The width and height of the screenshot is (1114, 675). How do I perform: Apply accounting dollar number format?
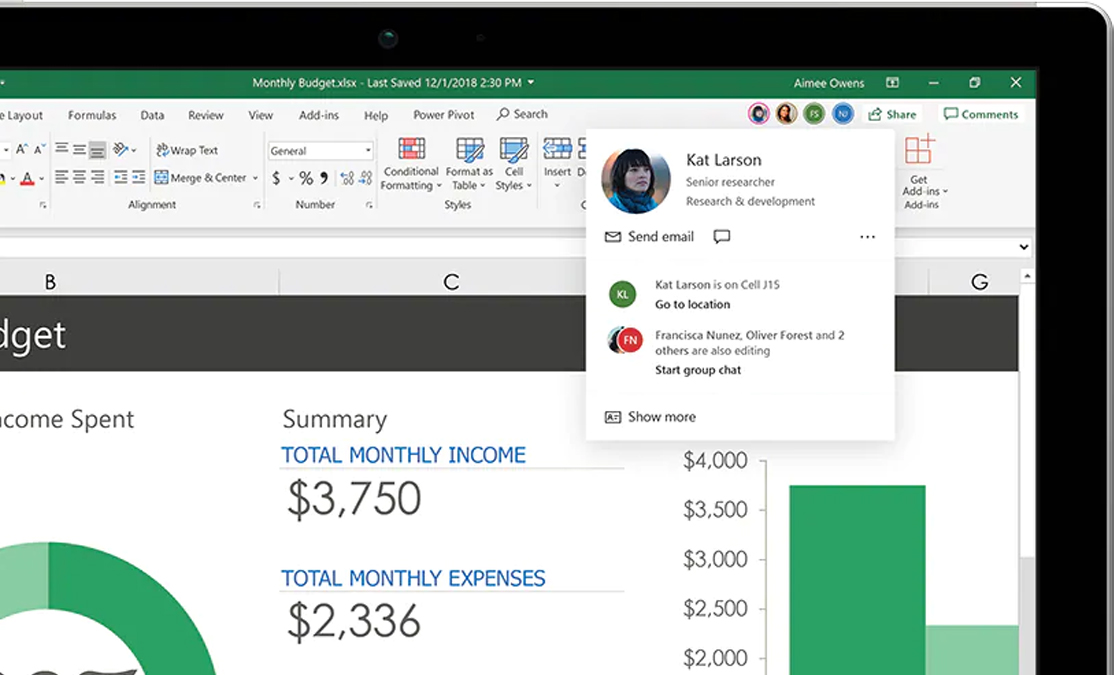(276, 178)
